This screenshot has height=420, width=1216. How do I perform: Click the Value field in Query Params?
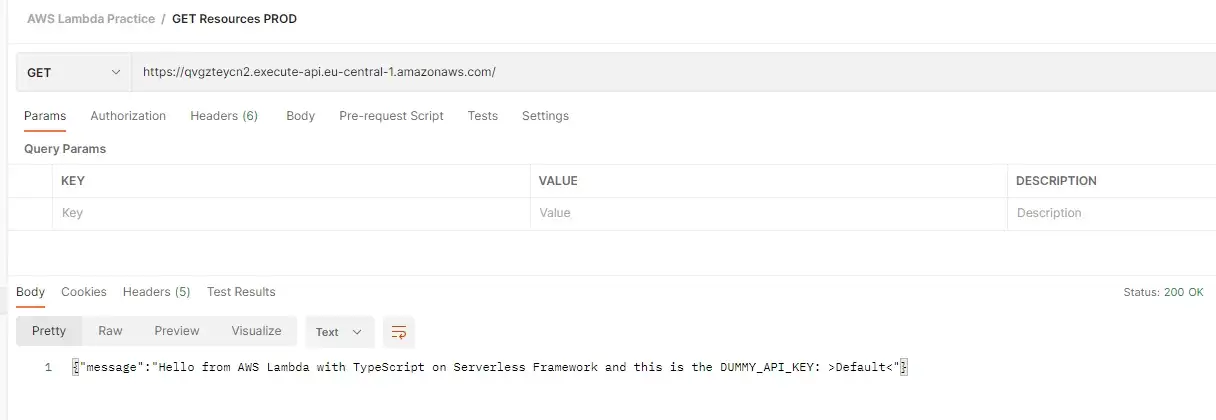pyautogui.click(x=767, y=213)
